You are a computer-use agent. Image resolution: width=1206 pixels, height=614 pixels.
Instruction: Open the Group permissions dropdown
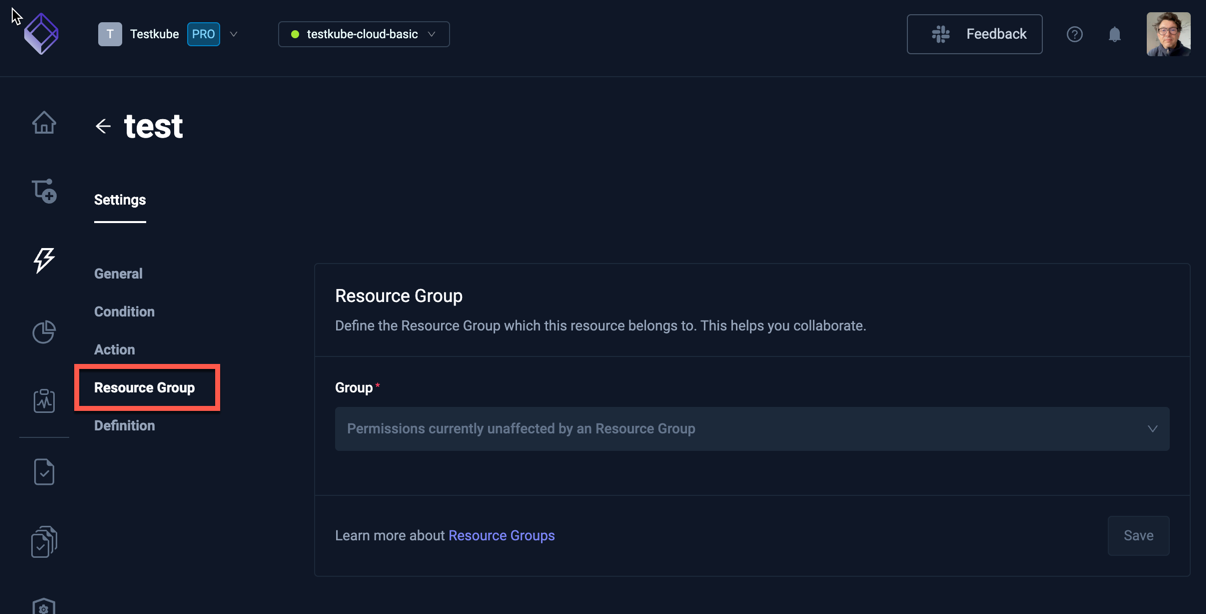752,428
